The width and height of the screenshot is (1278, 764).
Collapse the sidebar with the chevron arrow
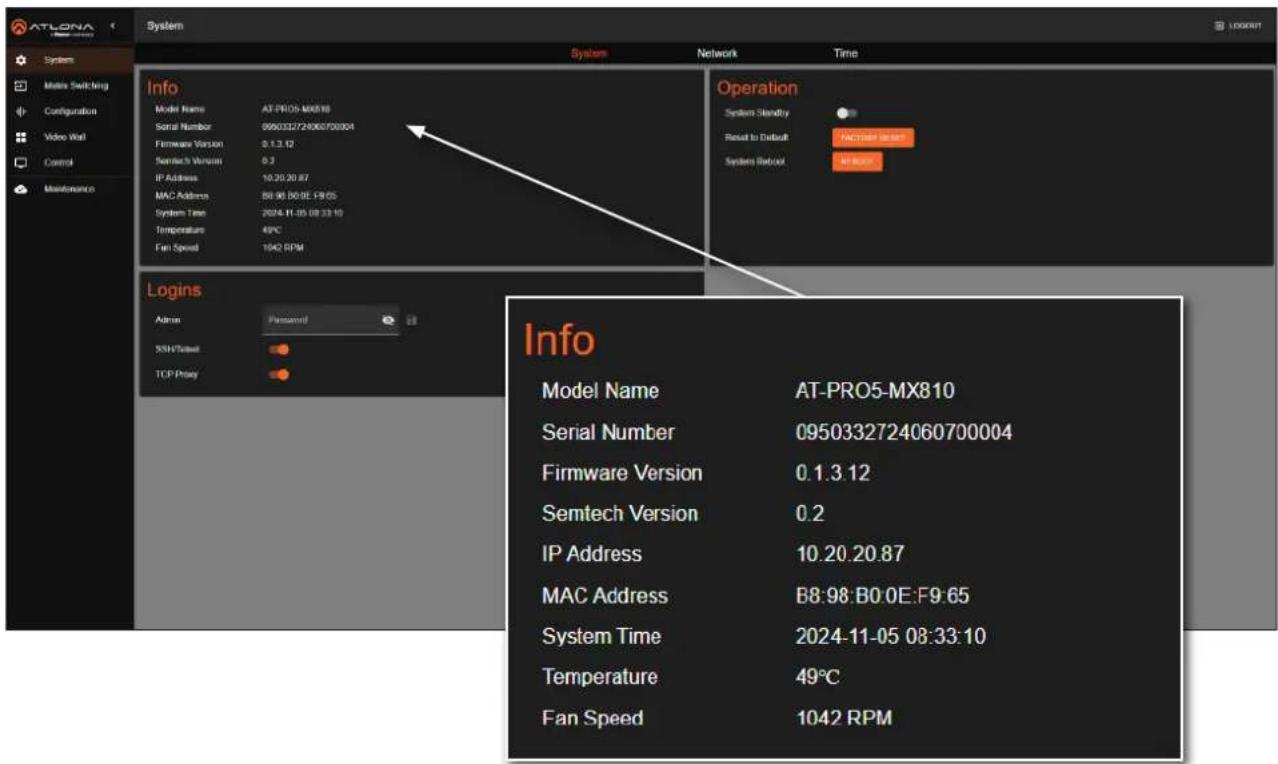point(112,25)
